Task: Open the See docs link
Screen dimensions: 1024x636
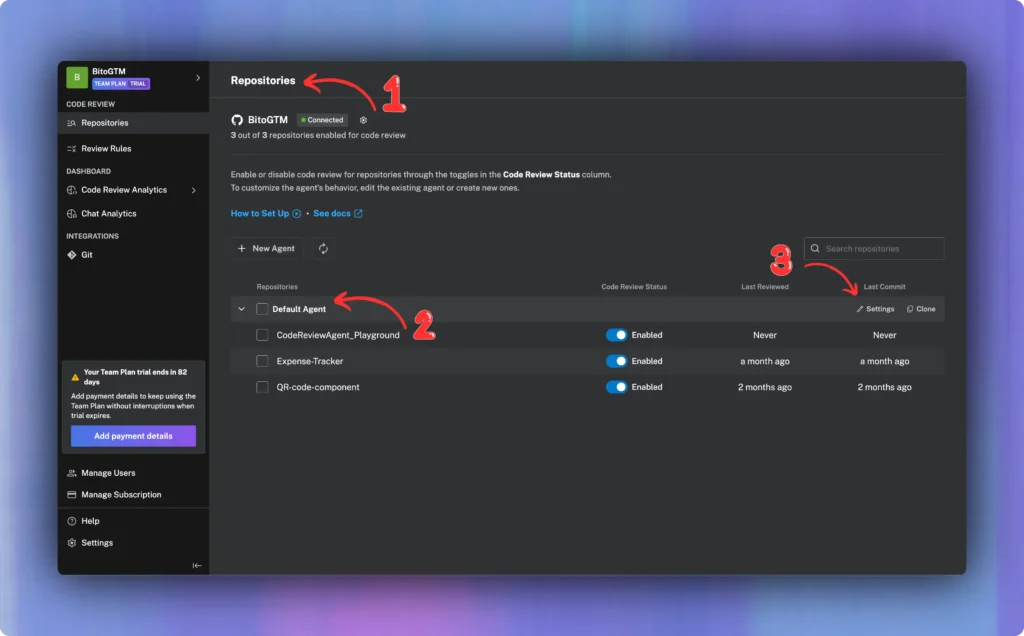Action: point(338,214)
